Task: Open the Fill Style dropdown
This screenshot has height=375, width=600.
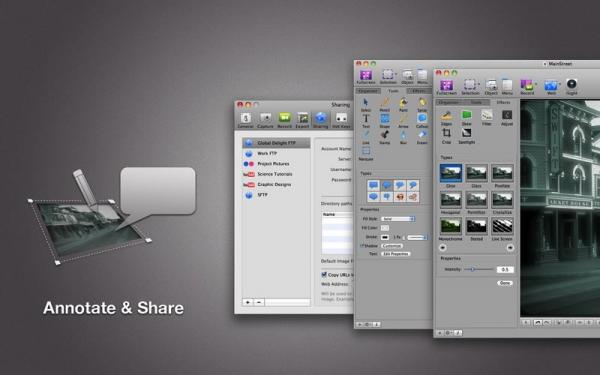Action: [x=398, y=218]
